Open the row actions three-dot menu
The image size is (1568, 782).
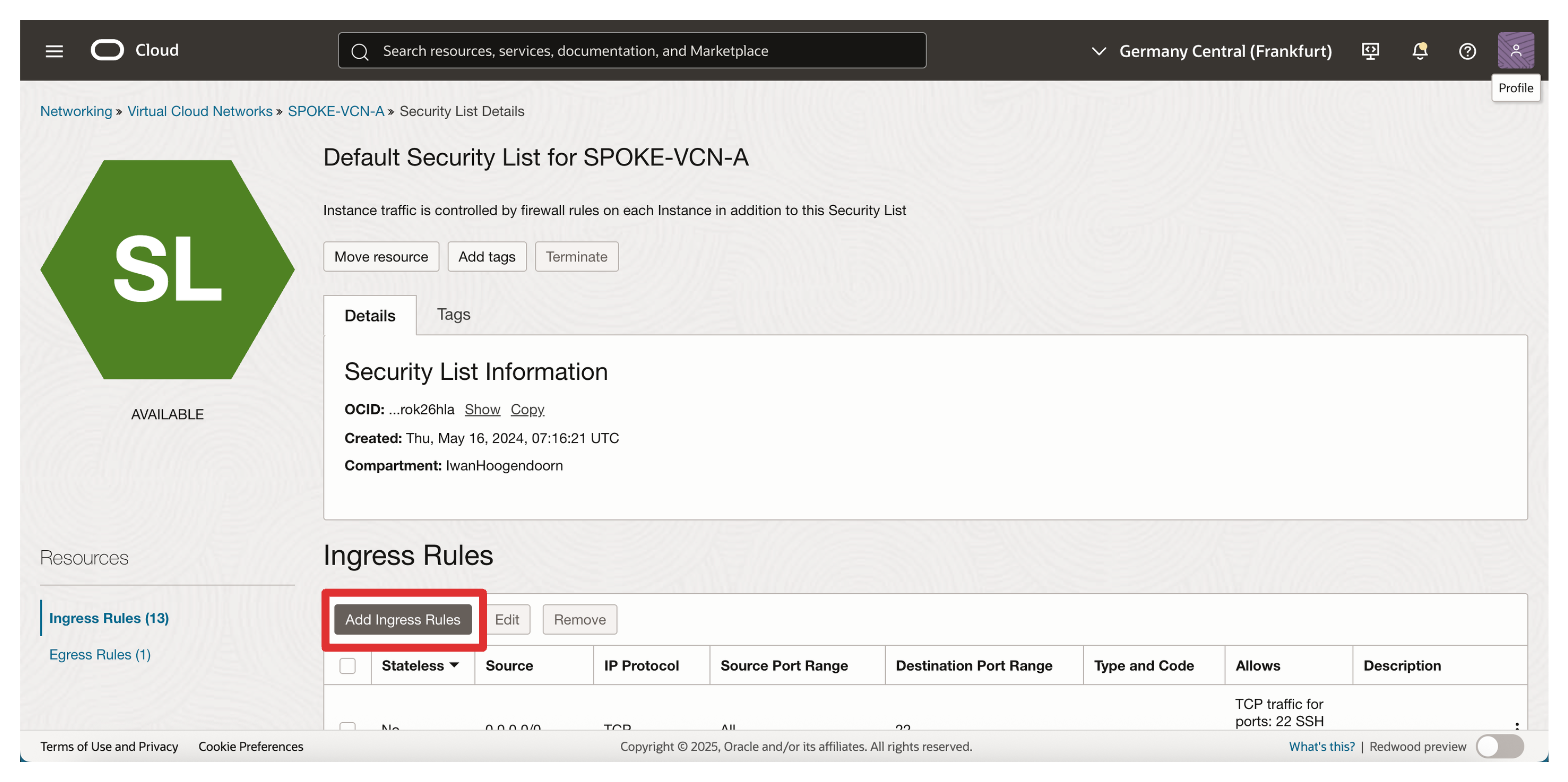(1516, 727)
